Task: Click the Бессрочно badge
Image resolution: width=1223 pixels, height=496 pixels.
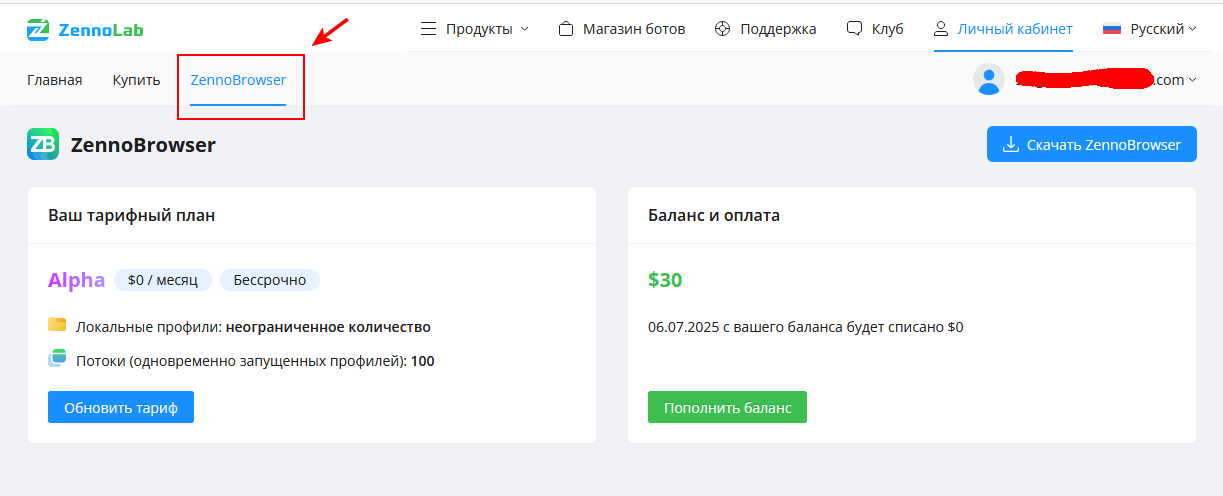Action: 270,280
